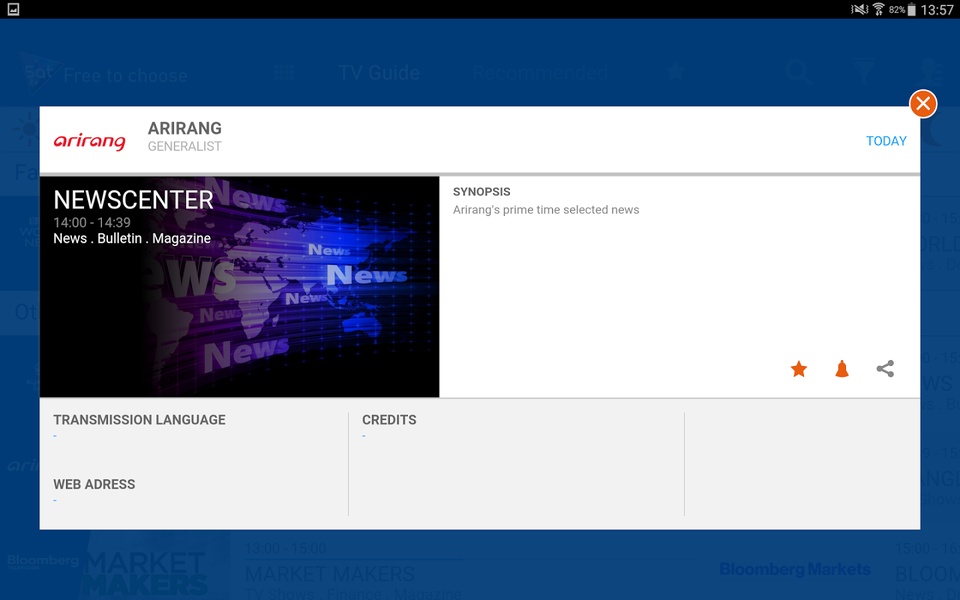Click the GENERALIST channel category text

[184, 146]
